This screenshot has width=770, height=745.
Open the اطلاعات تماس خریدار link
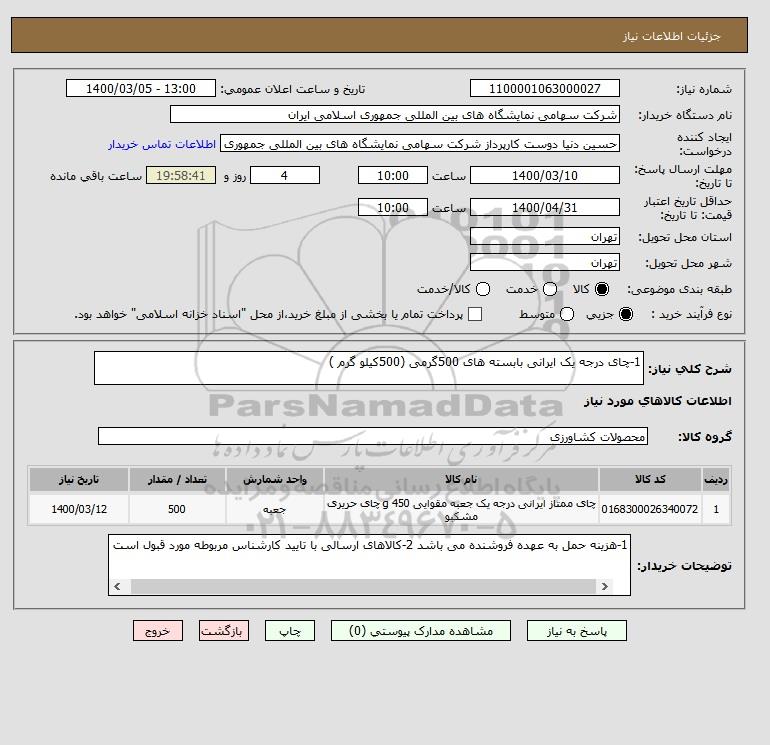click(x=162, y=144)
